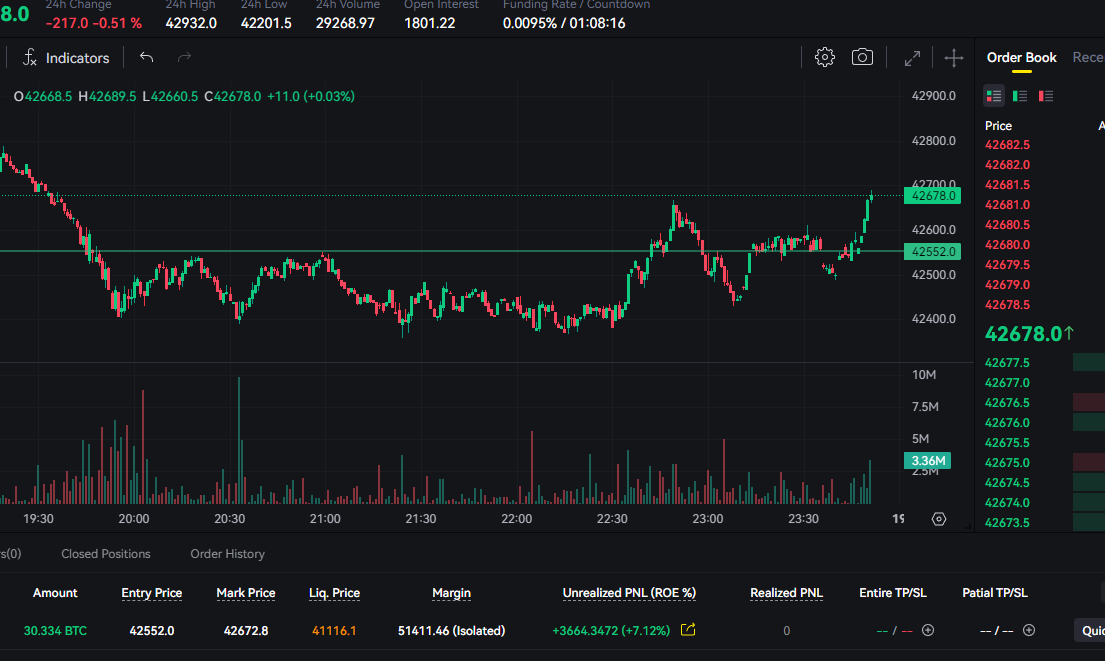Click the 42552.0 entry price line label

click(933, 252)
